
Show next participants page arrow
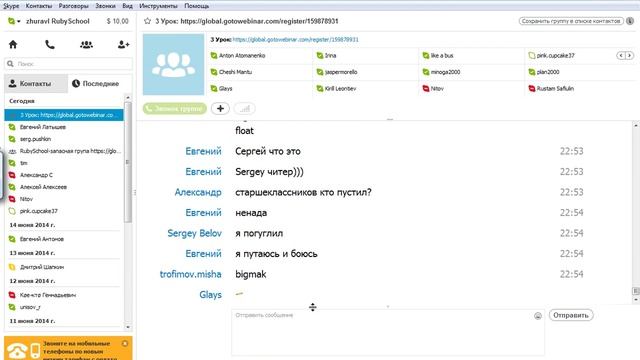click(x=629, y=55)
